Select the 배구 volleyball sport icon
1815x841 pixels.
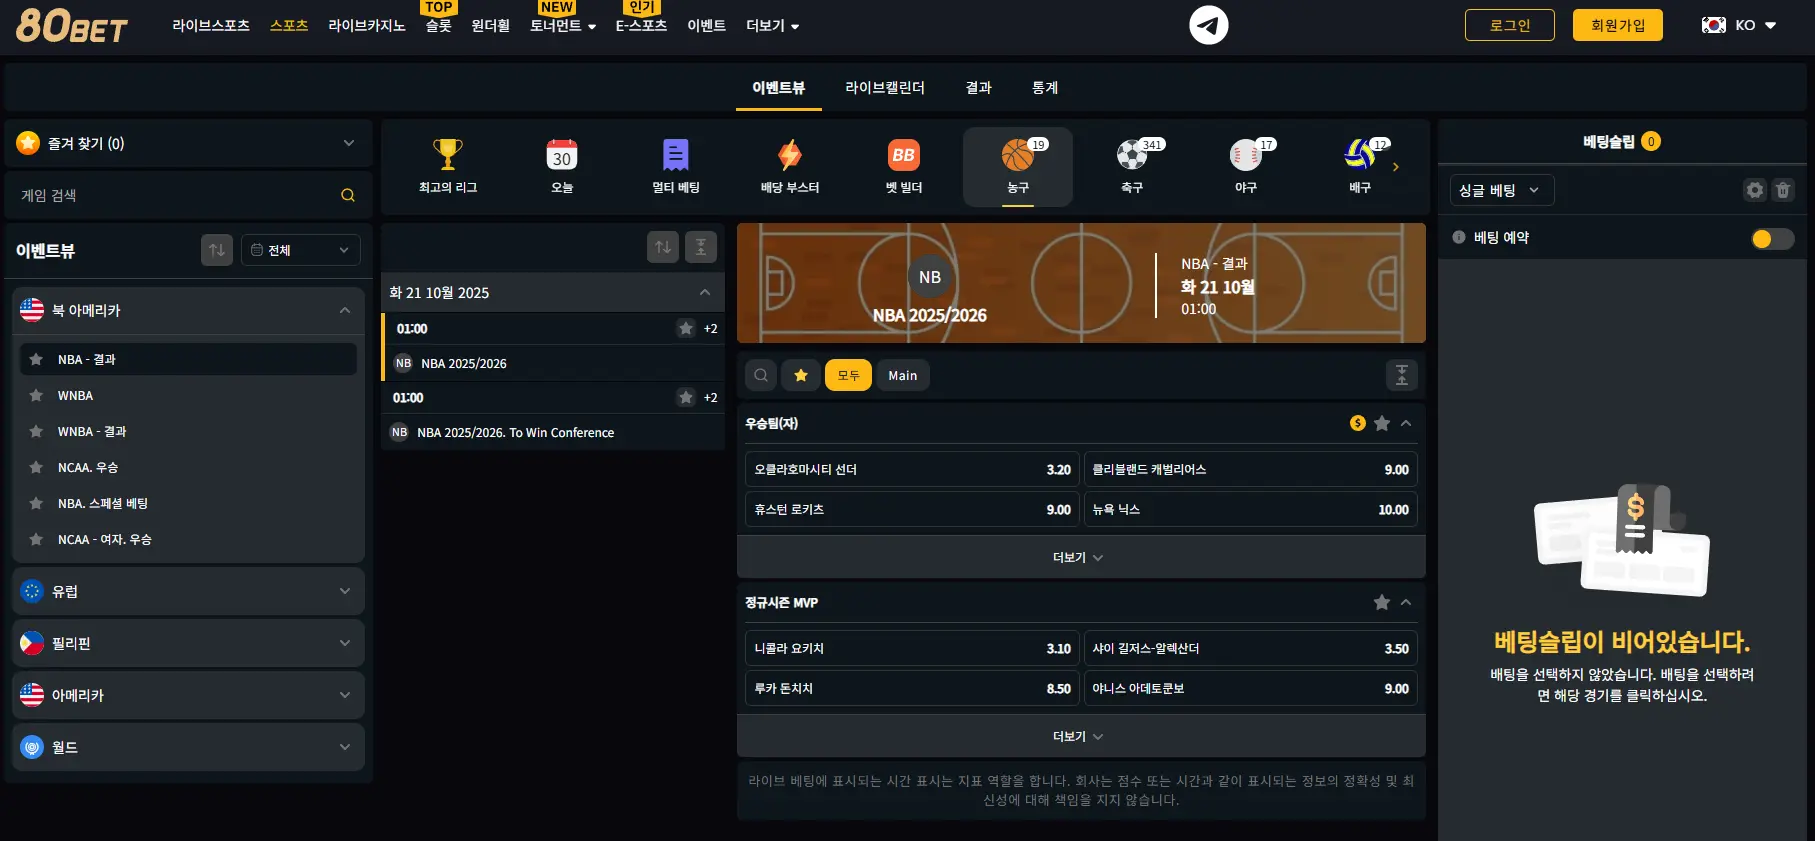pos(1360,155)
